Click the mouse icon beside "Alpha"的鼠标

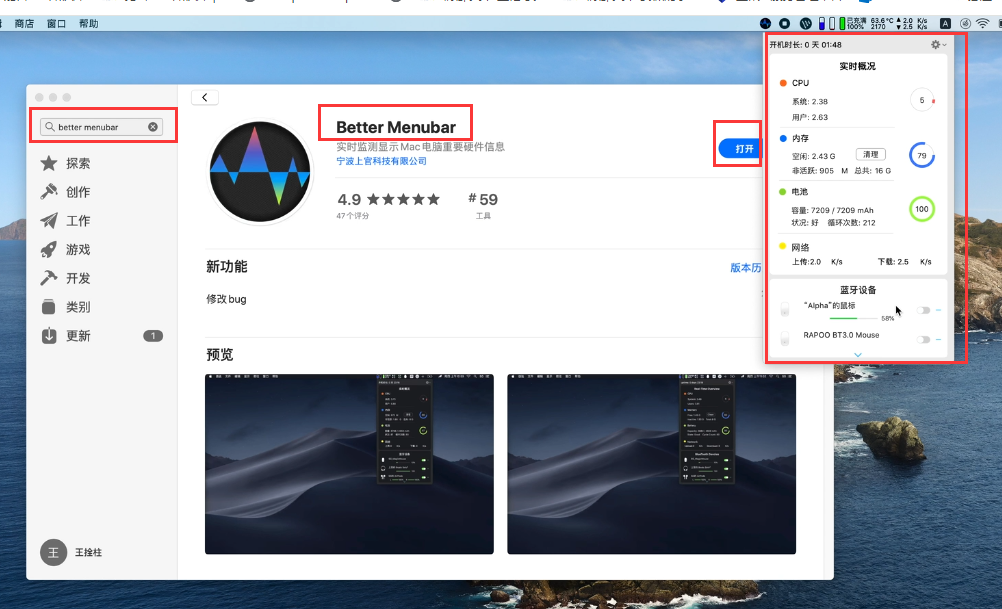point(785,309)
